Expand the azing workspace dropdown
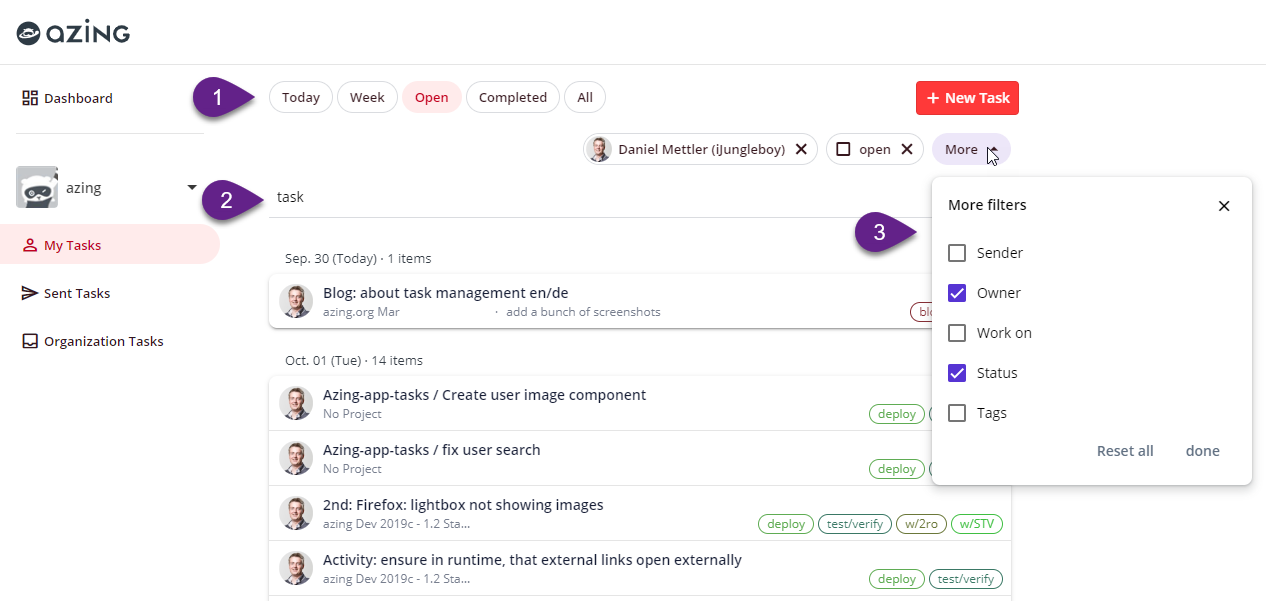1266x601 pixels. click(x=191, y=187)
